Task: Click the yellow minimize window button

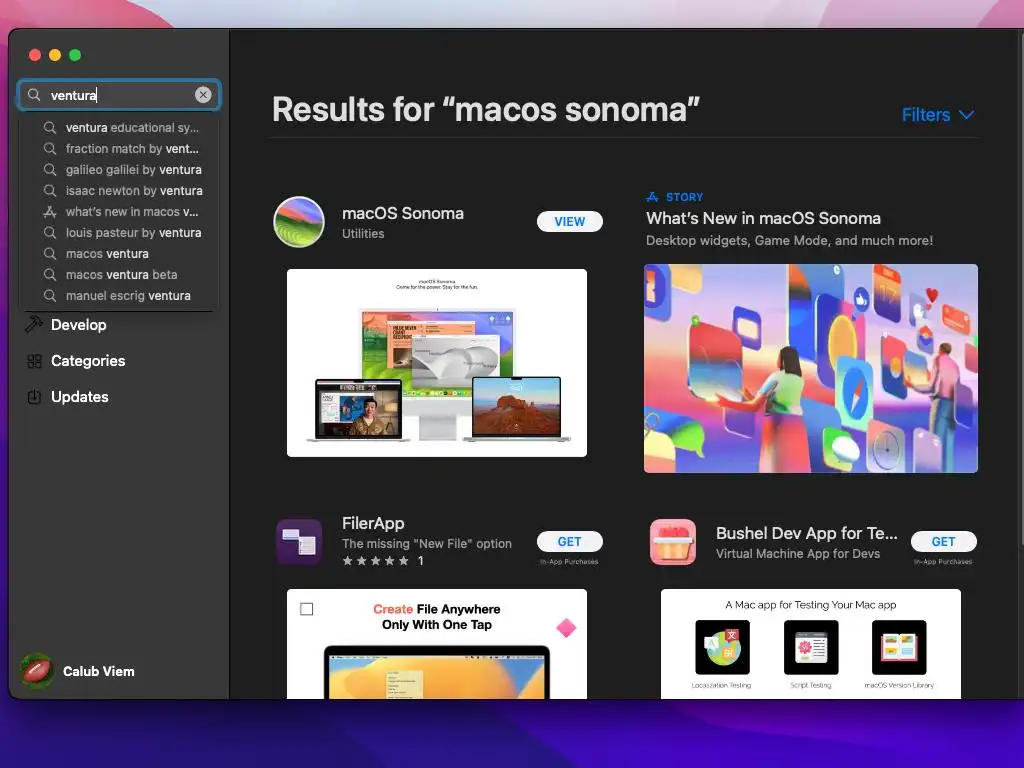Action: [x=55, y=55]
